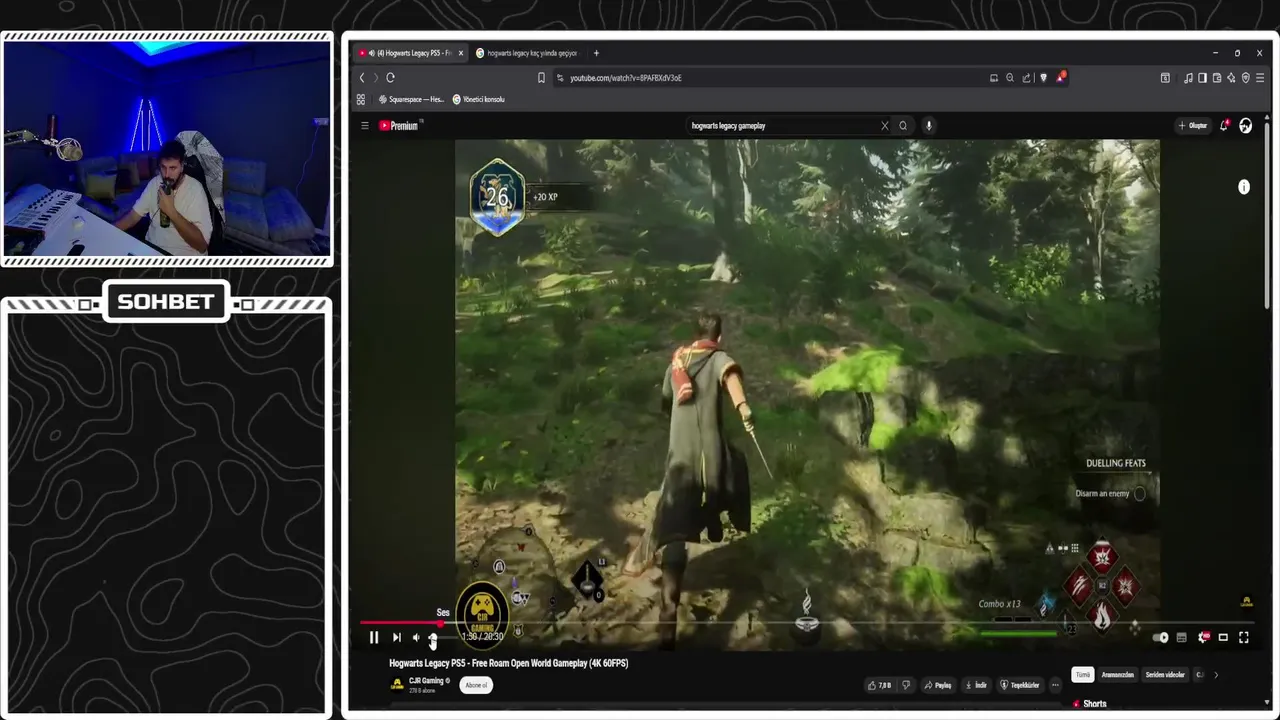Image resolution: width=1280 pixels, height=720 pixels.
Task: Mute the video with the speaker icon
Action: coord(416,637)
